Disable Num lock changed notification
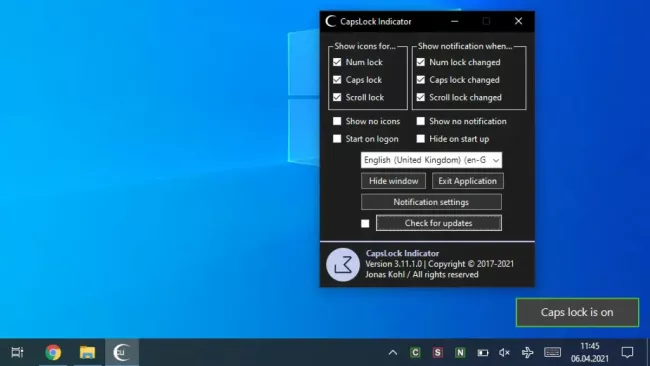 [421, 62]
